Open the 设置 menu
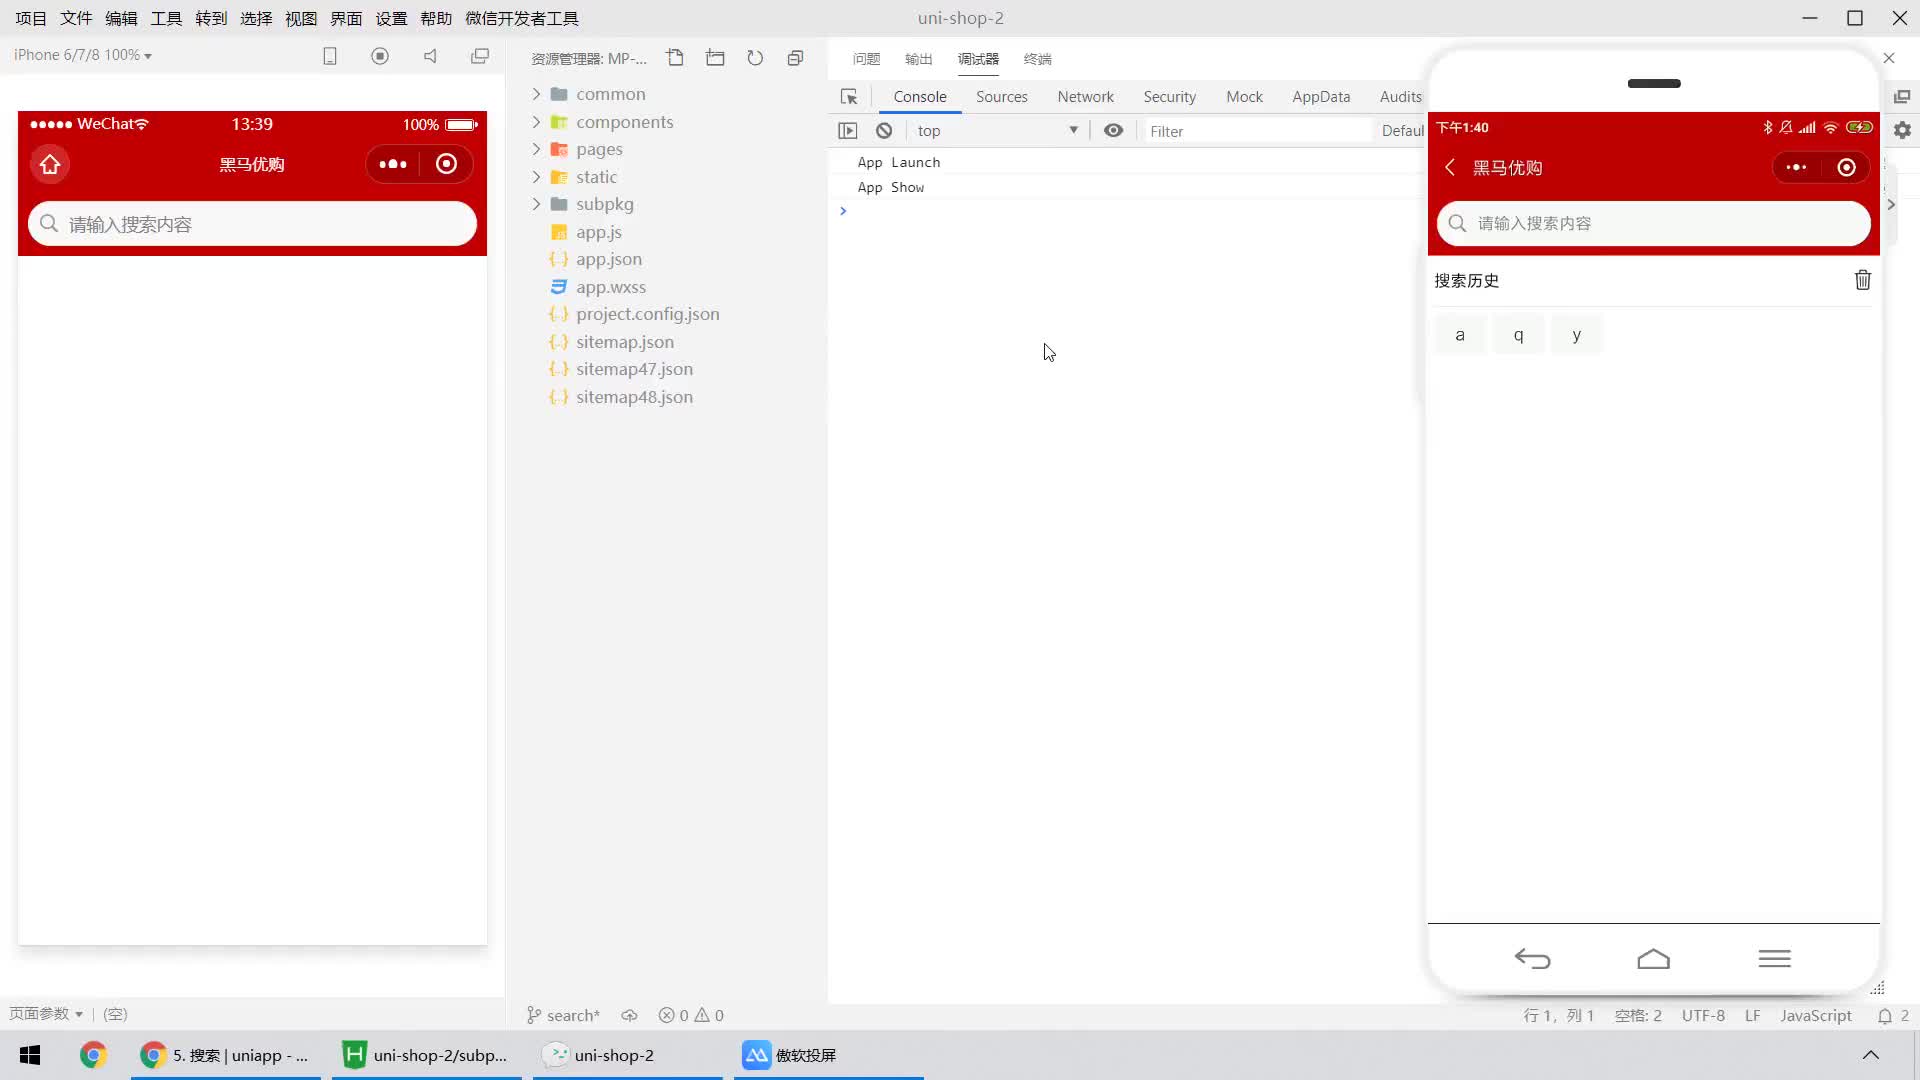This screenshot has height=1080, width=1920. (391, 18)
